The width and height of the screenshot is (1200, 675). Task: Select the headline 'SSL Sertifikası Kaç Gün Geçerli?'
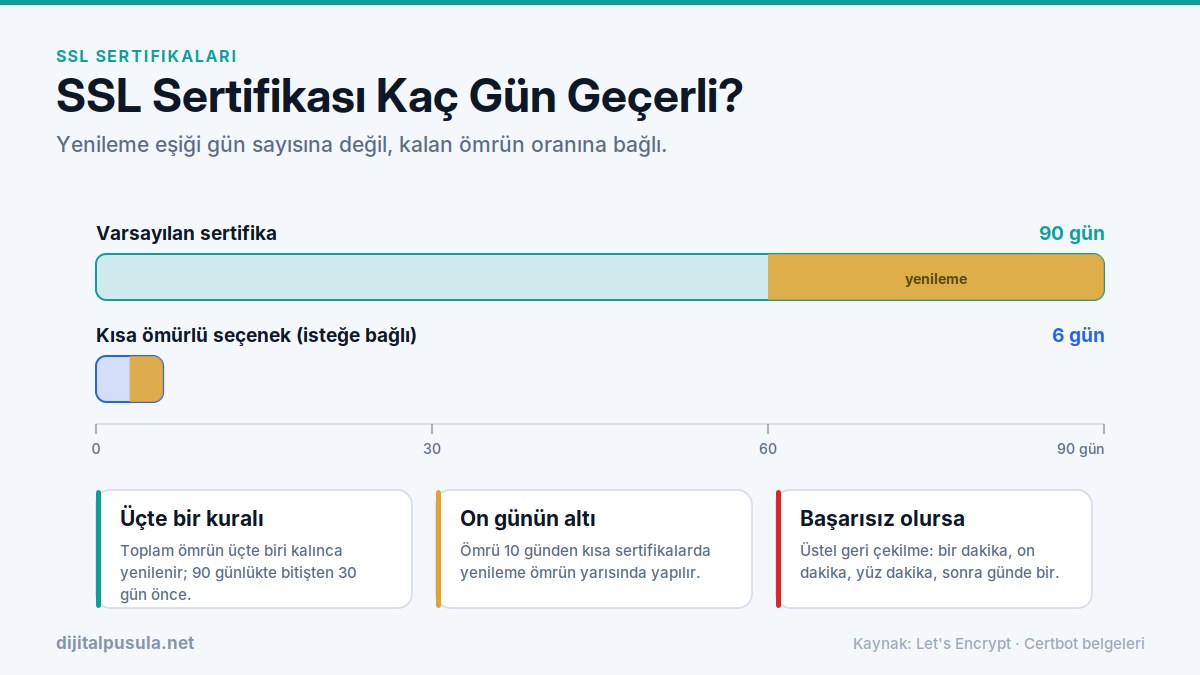399,97
